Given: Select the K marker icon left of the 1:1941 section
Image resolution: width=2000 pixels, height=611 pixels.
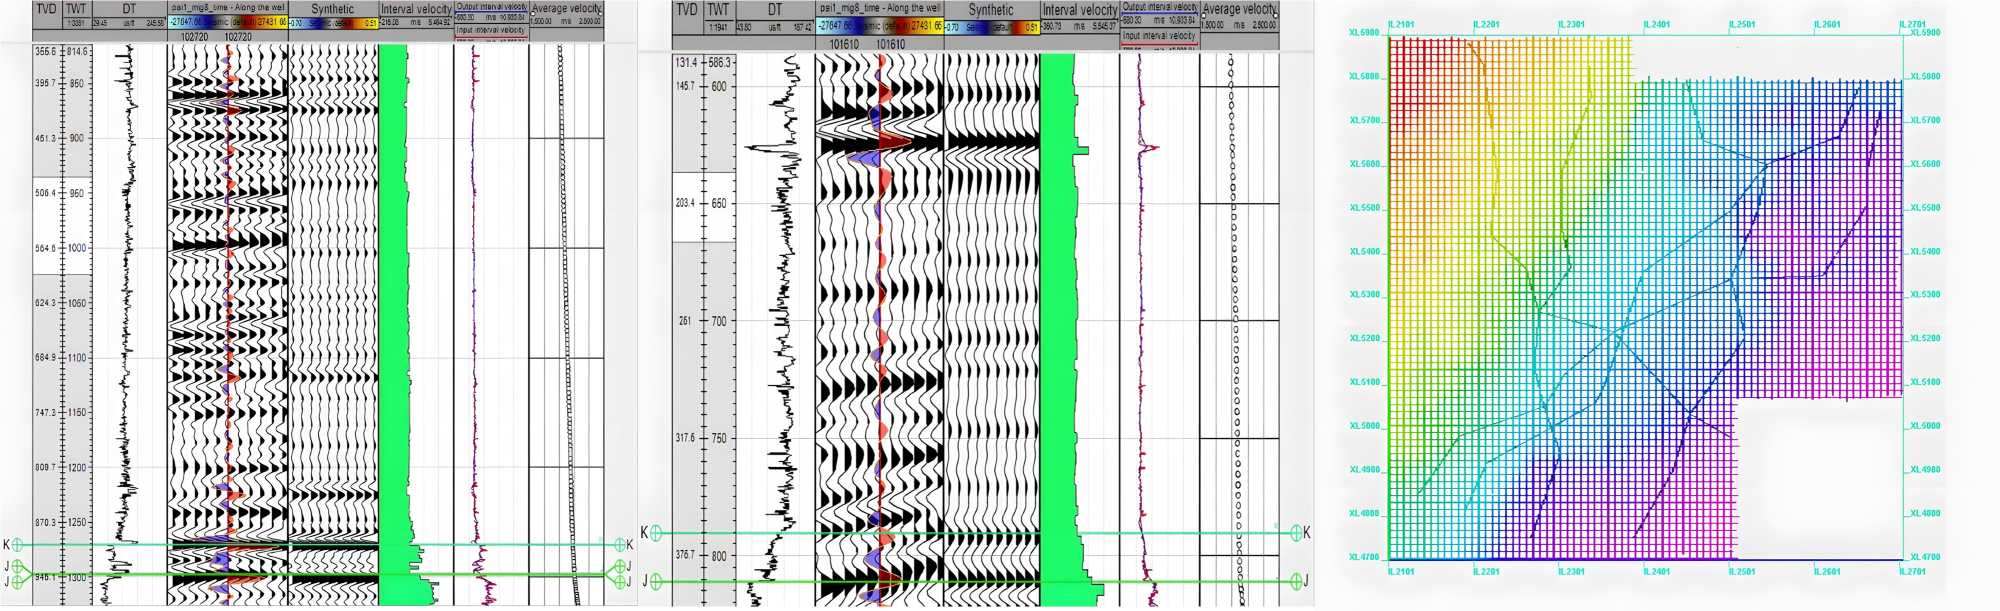Looking at the screenshot, I should [x=656, y=533].
